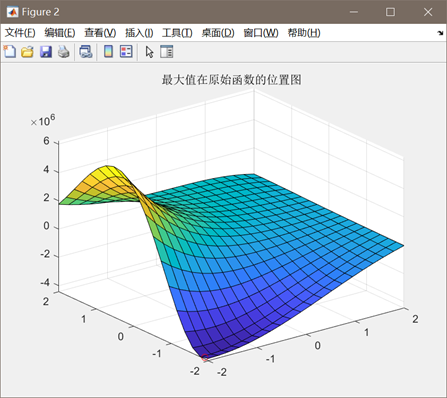Insert a legend using the toolbar icon
This screenshot has width=447, height=398.
click(x=126, y=52)
